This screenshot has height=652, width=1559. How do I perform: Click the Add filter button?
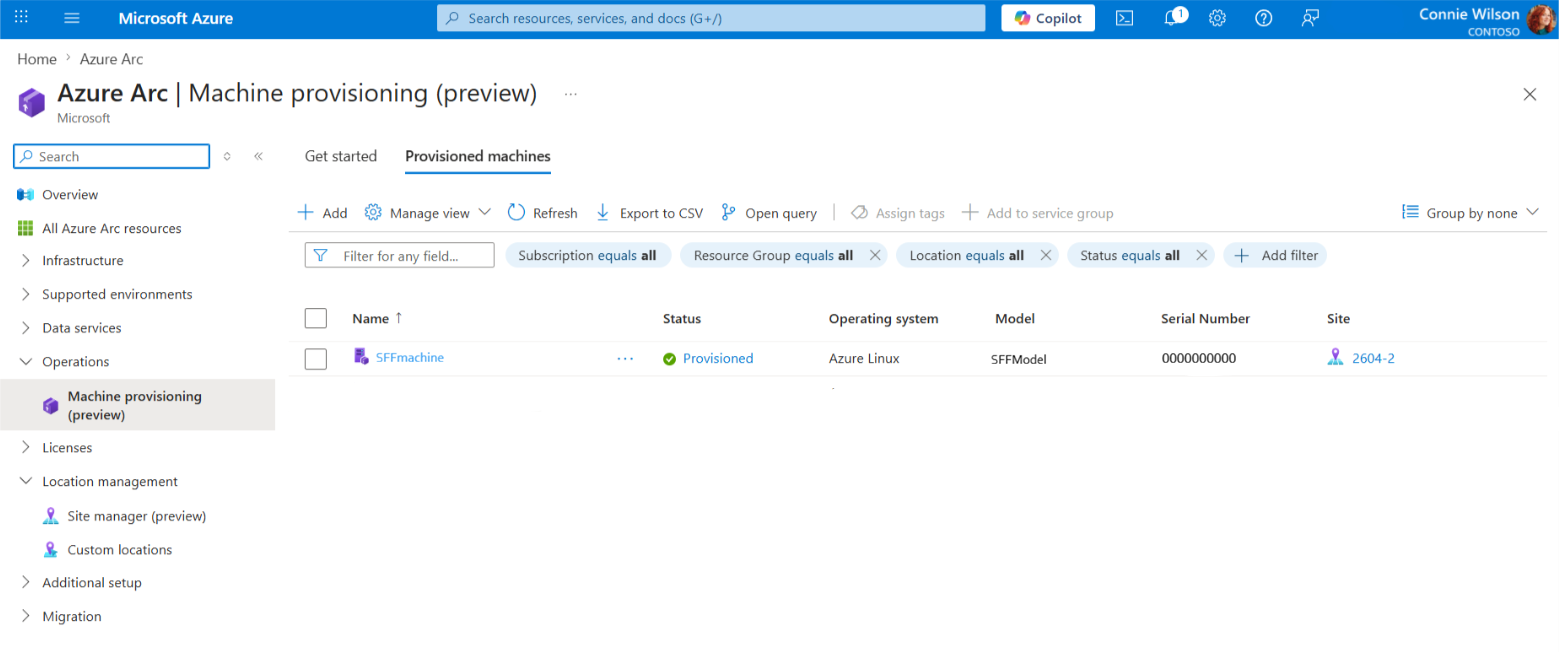tap(1276, 256)
